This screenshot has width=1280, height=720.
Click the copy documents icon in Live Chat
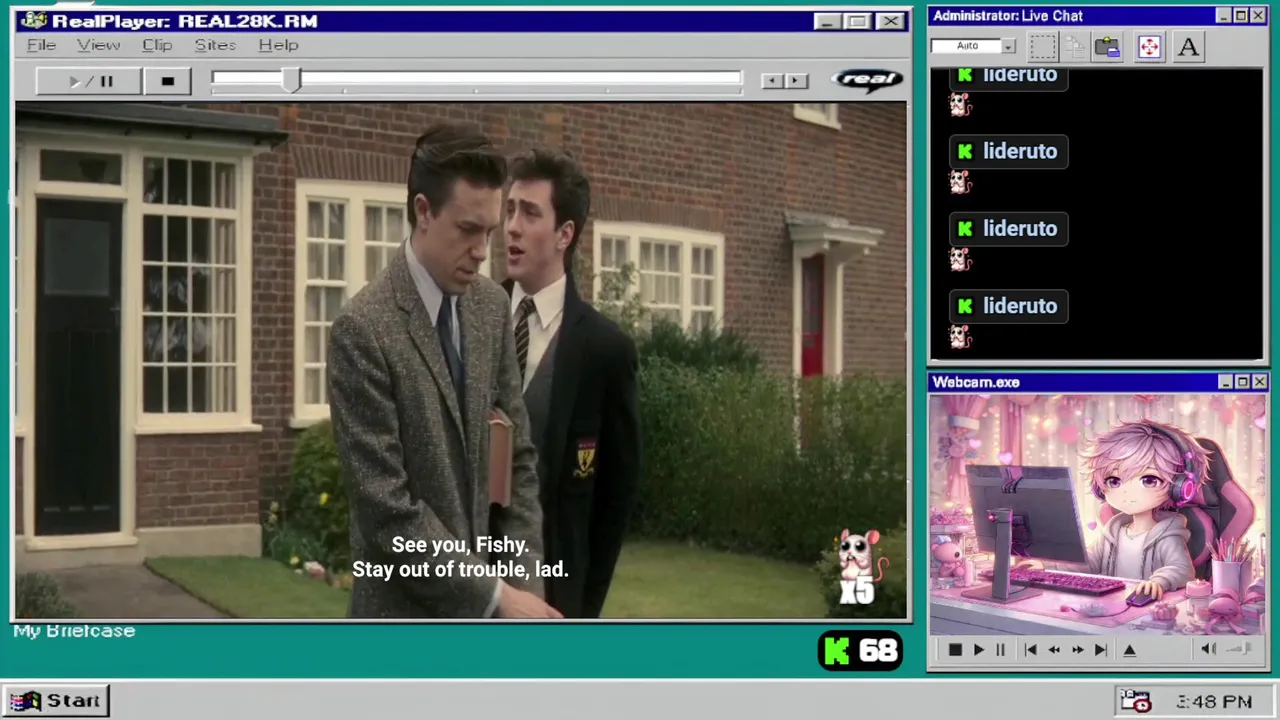pyautogui.click(x=1075, y=46)
